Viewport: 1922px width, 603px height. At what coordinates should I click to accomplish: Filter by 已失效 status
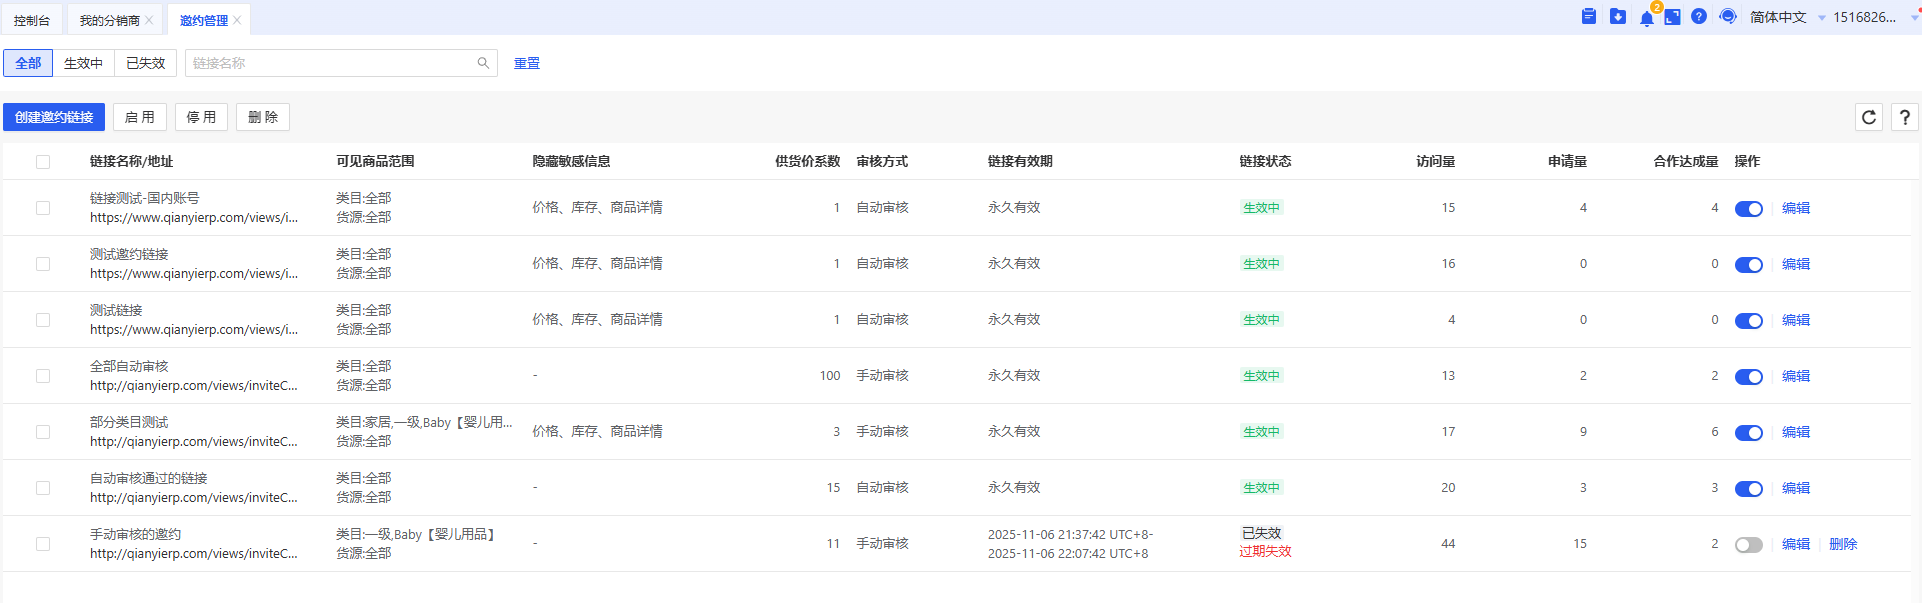[x=145, y=63]
